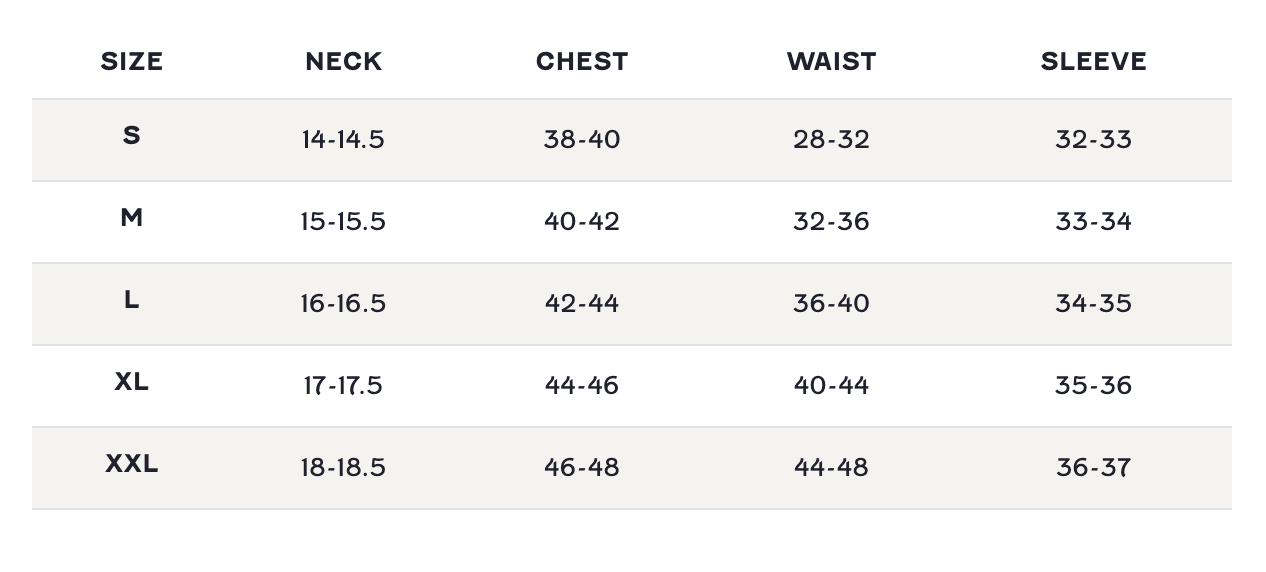Click sleeve measurement 36-37
Viewport: 1266px width, 572px height.
pyautogui.click(x=1093, y=467)
